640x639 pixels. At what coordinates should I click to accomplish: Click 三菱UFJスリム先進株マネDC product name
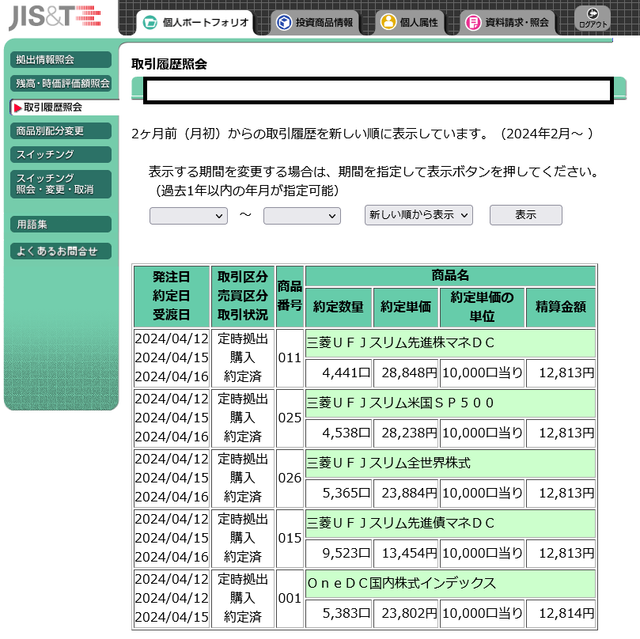tap(400, 343)
